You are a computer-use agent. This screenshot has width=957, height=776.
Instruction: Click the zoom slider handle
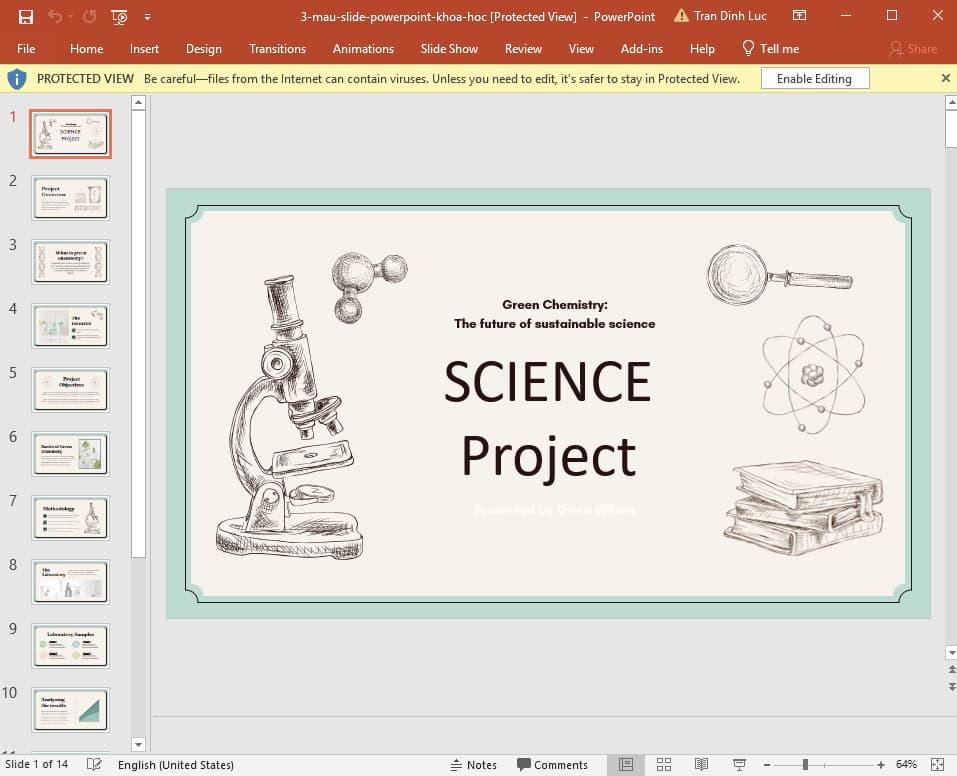[x=805, y=765]
